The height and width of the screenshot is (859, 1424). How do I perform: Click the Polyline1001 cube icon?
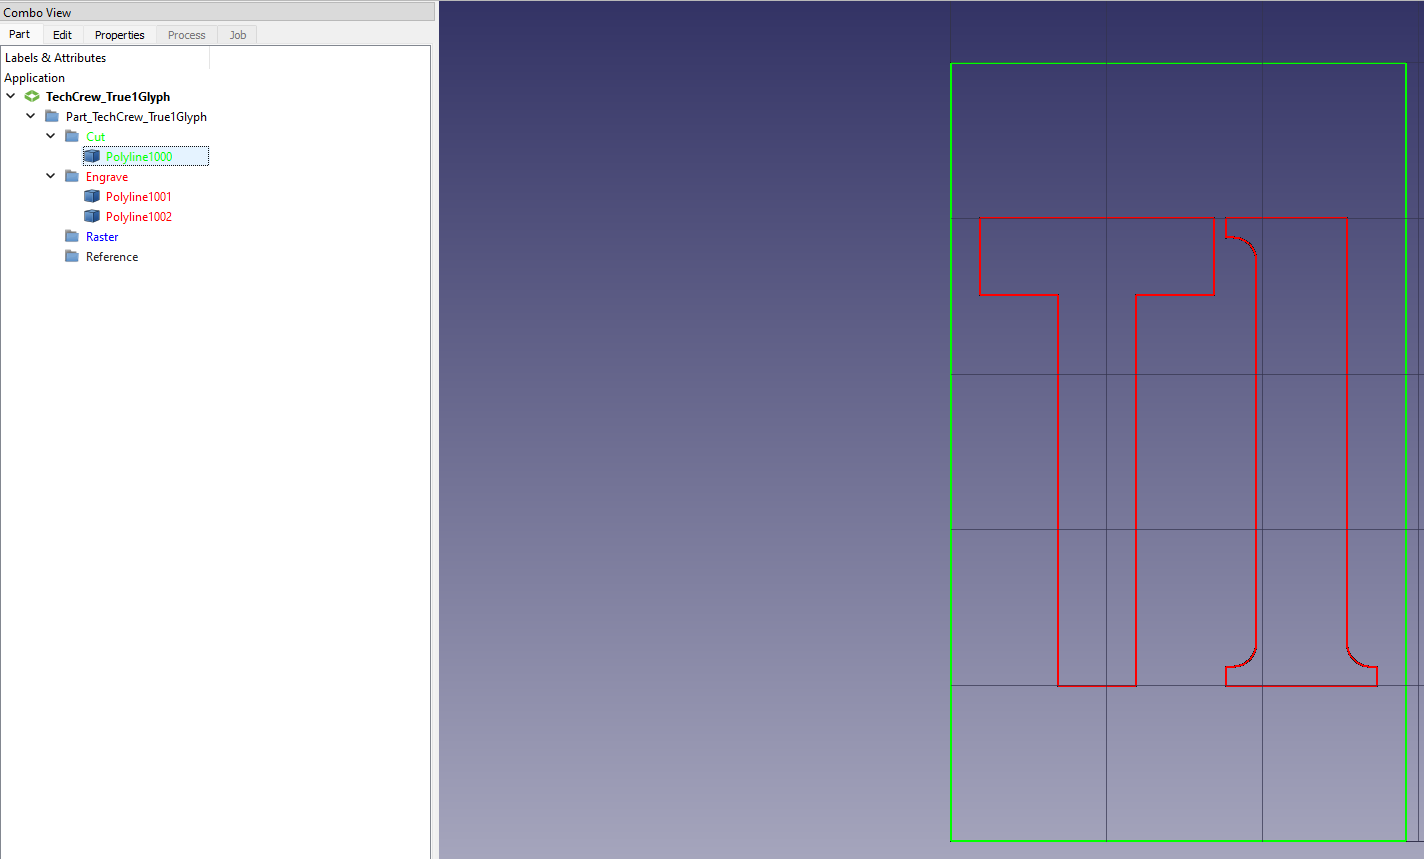point(92,197)
